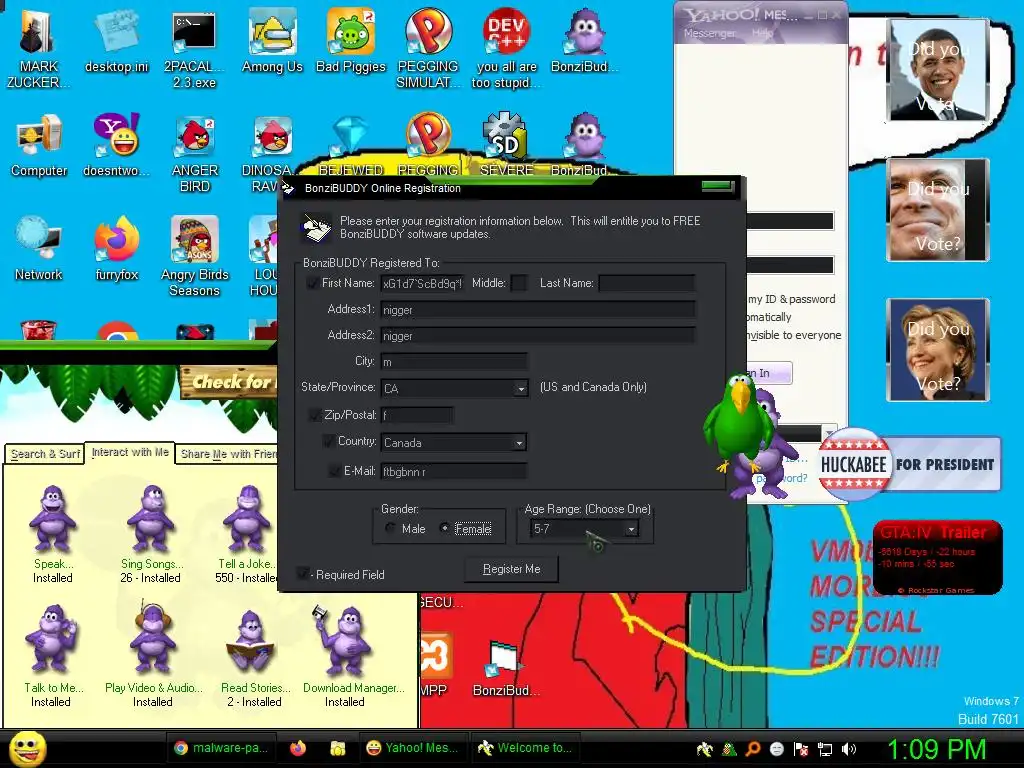1024x768 pixels.
Task: Switch to the Search & Surf tab
Action: 45,454
